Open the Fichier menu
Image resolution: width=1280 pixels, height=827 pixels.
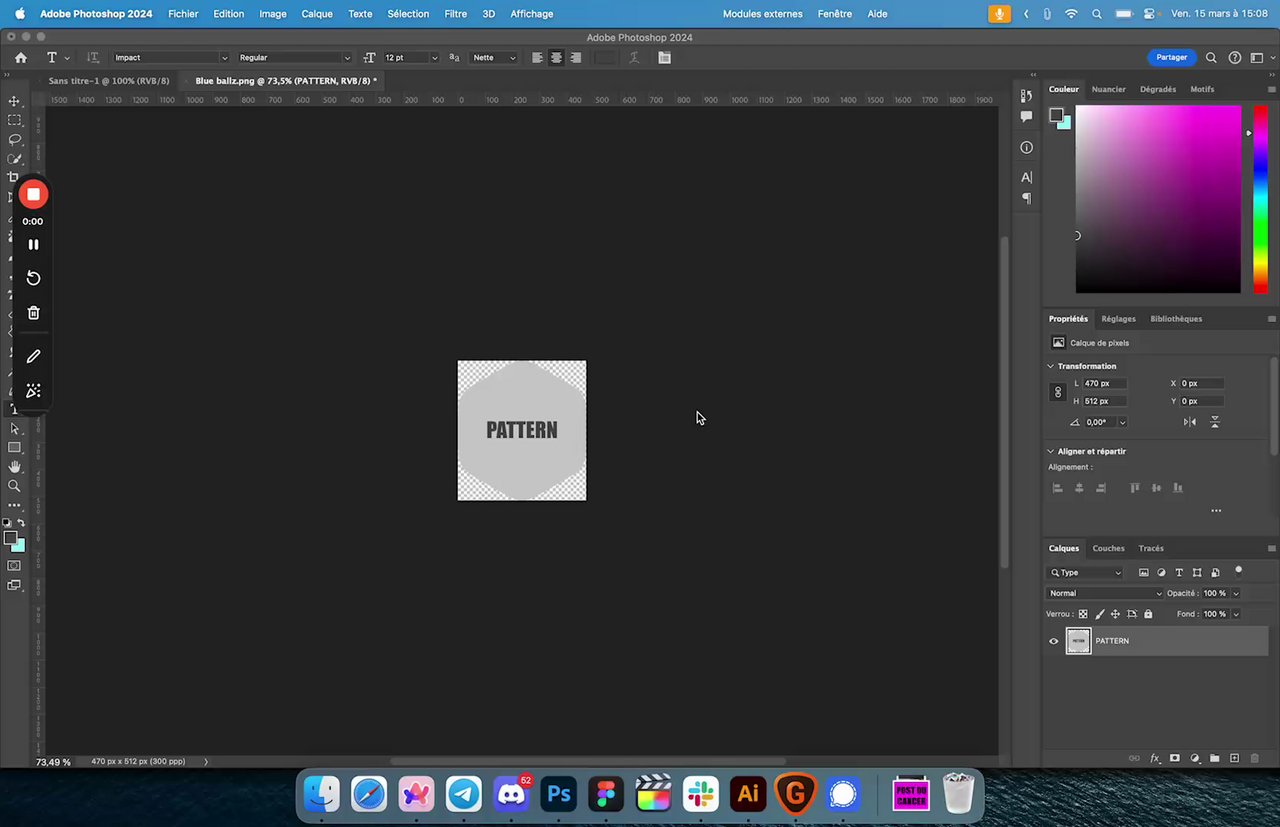point(183,14)
